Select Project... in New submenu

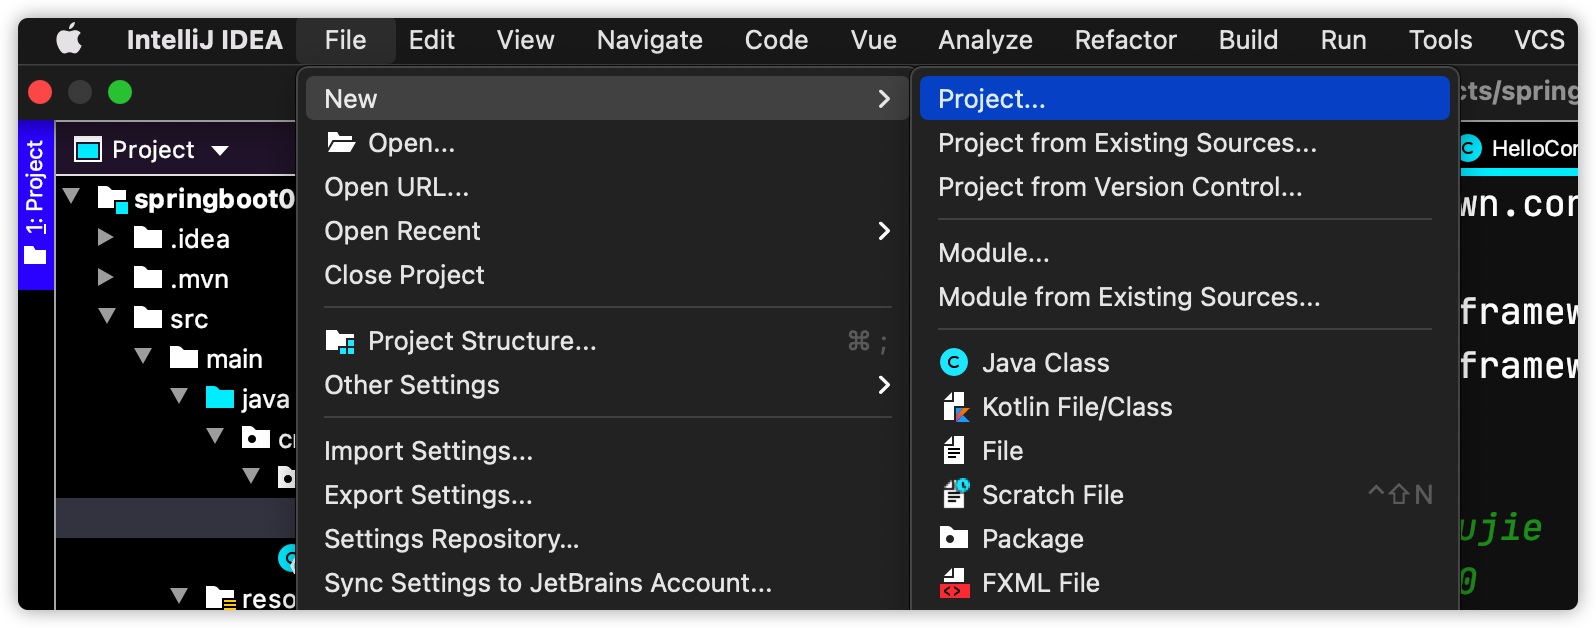pyautogui.click(x=1184, y=99)
